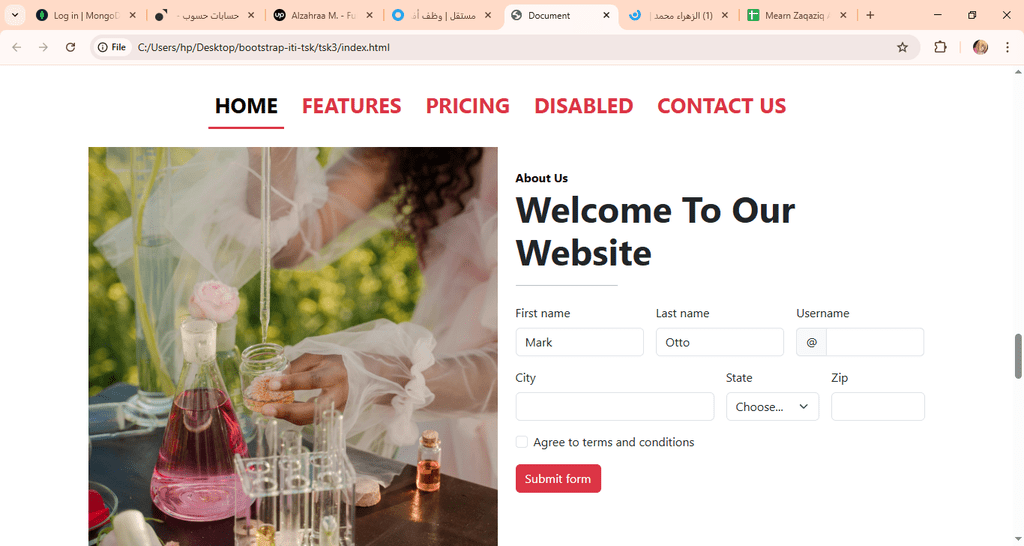Open the Extensions puzzle icon
Screen dimensions: 1024x546
point(940,47)
